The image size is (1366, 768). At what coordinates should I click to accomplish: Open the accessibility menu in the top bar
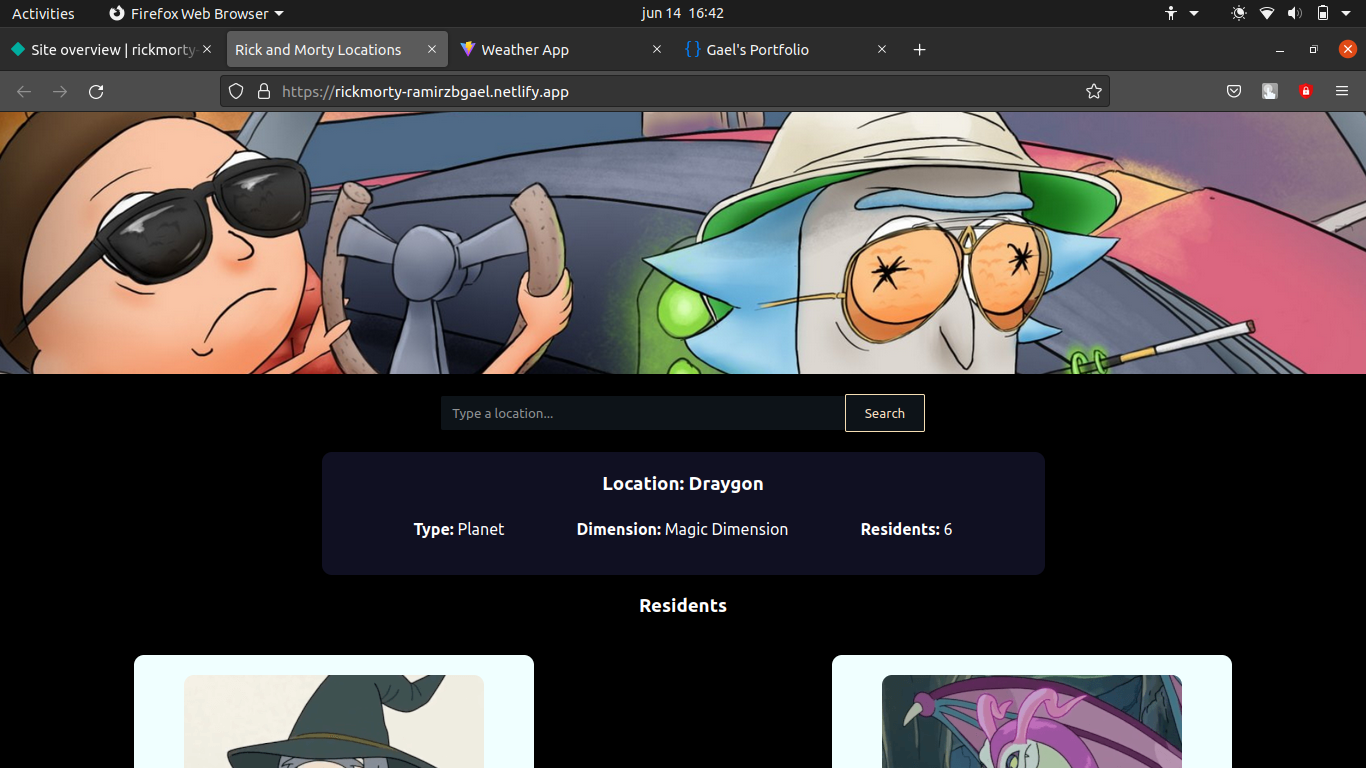pyautogui.click(x=1180, y=13)
